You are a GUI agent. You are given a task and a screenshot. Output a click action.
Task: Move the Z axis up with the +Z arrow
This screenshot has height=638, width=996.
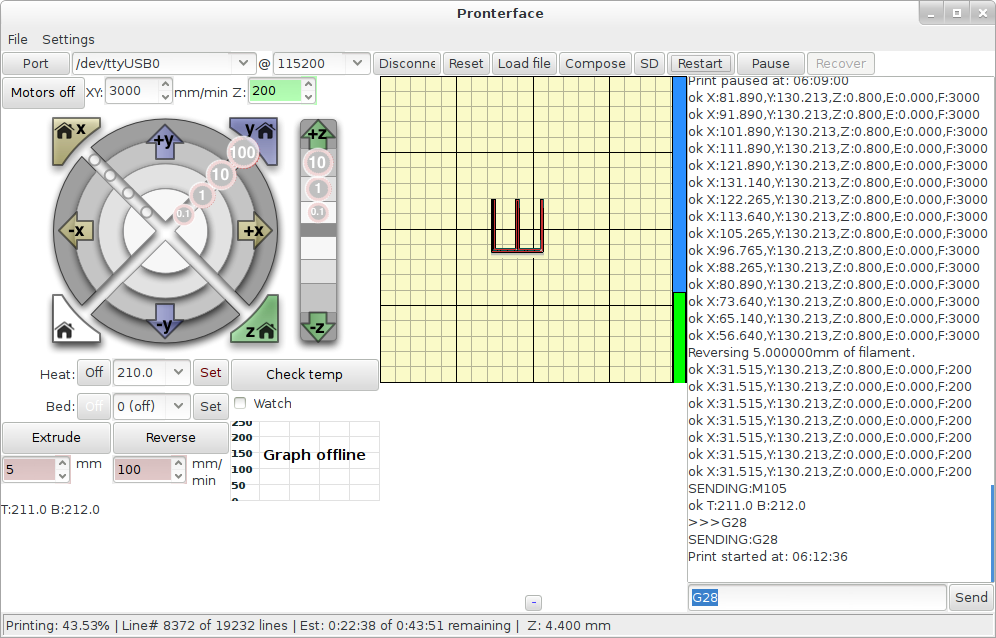pos(318,135)
